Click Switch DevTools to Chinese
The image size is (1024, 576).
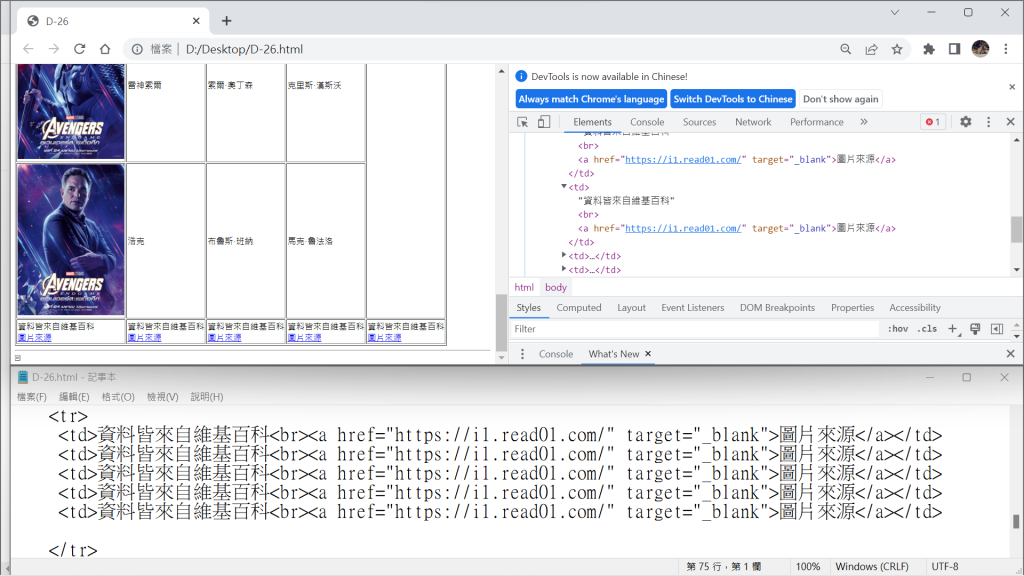733,99
